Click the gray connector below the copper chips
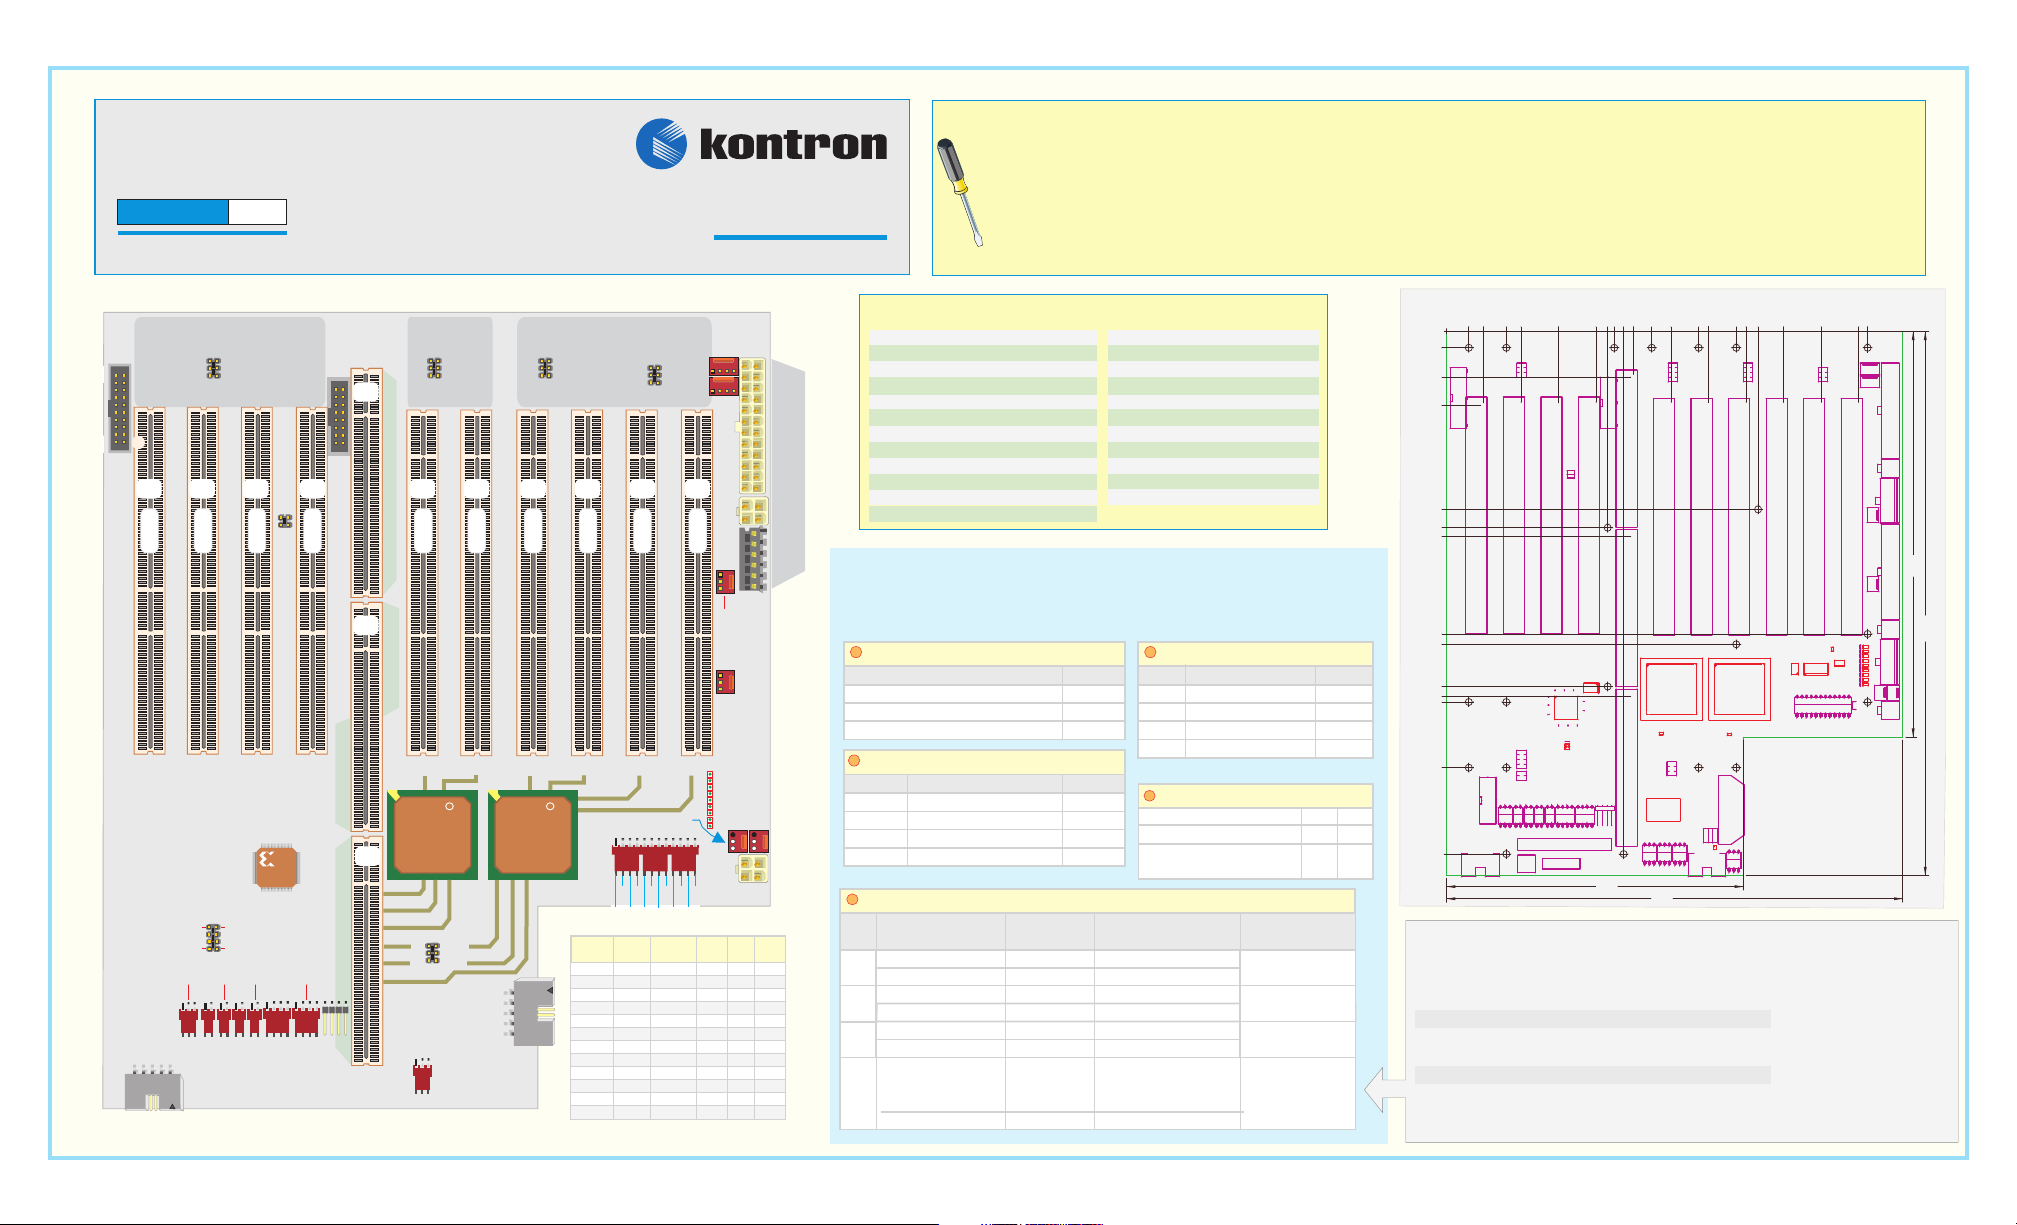The image size is (2017, 1225). point(533,1012)
